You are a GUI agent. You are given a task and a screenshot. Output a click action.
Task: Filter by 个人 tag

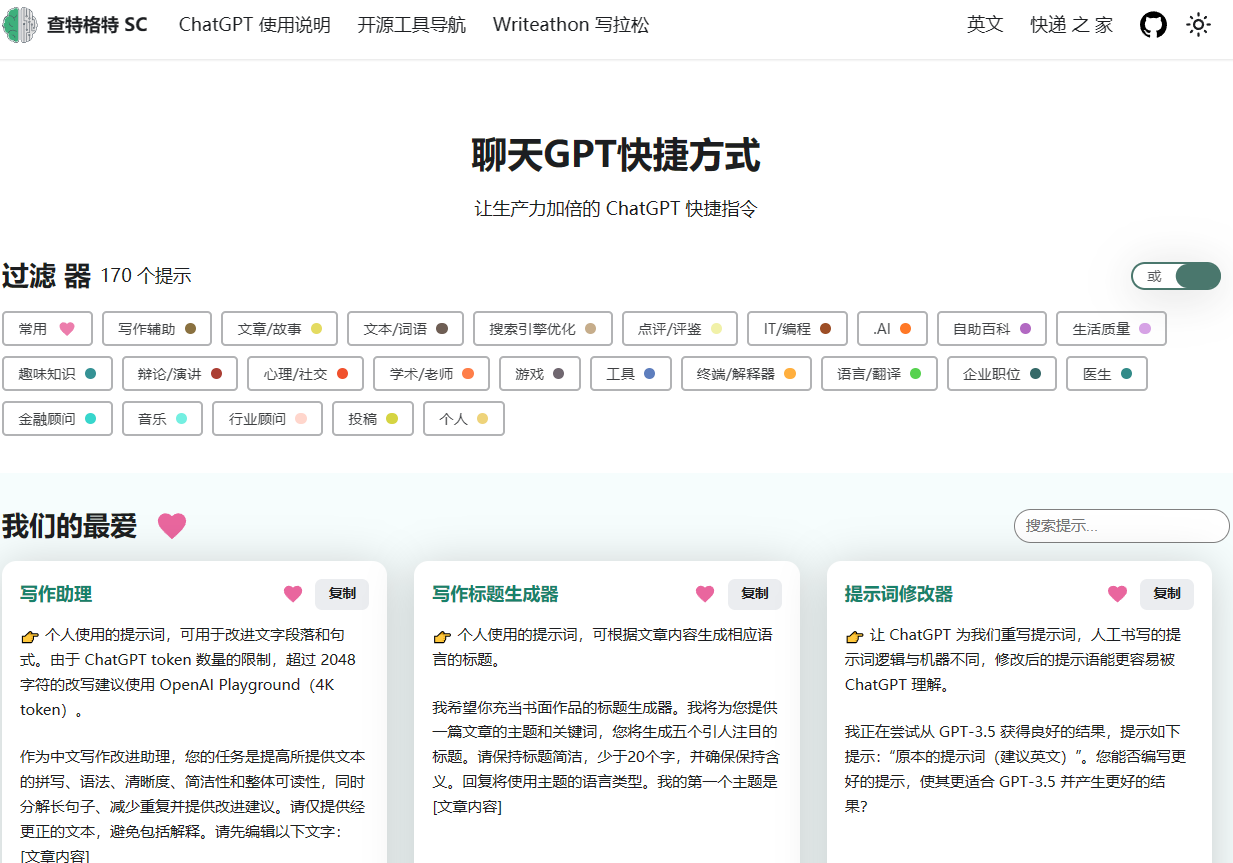pos(464,418)
